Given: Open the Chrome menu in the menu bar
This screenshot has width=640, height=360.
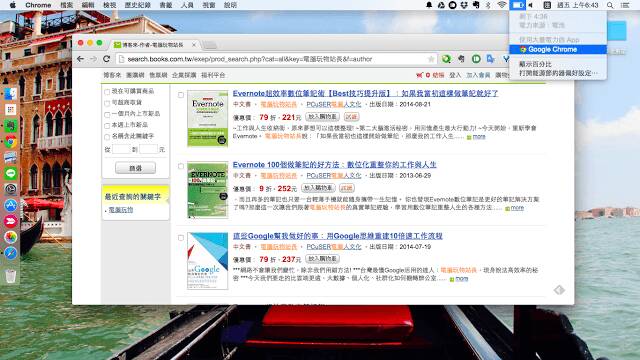Looking at the screenshot, I should [x=38, y=5].
